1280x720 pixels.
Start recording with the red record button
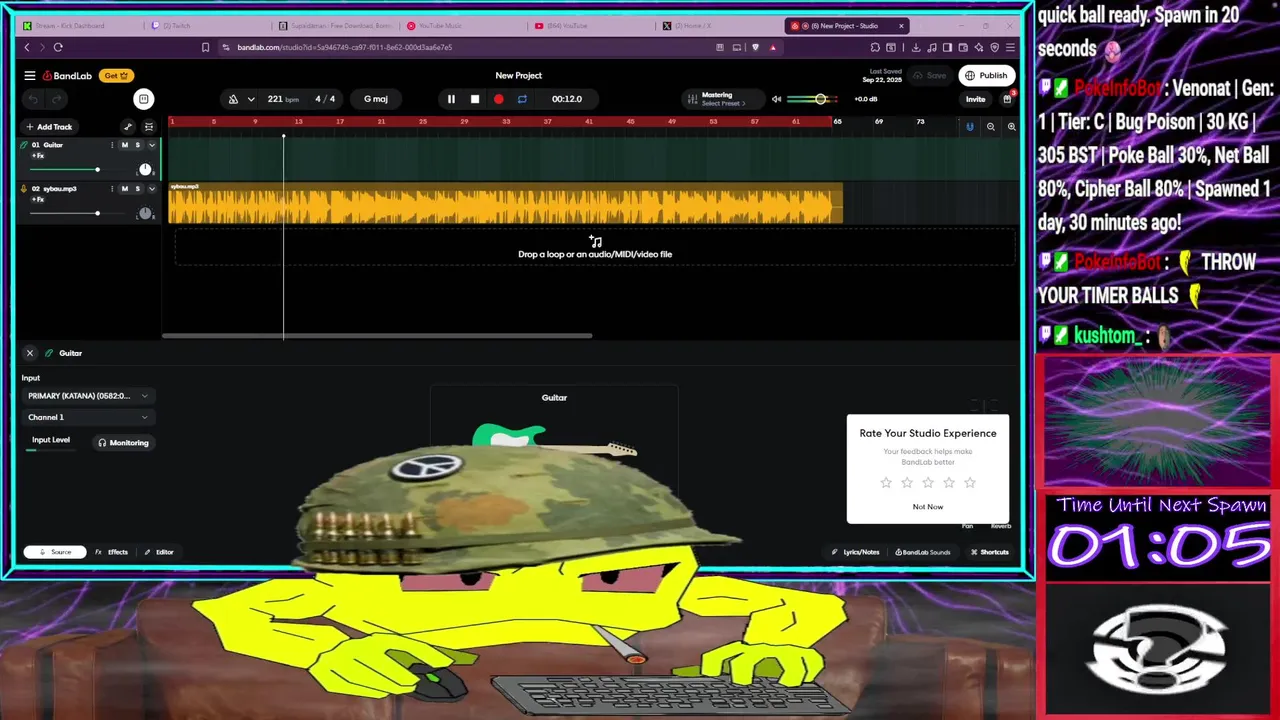pos(499,99)
